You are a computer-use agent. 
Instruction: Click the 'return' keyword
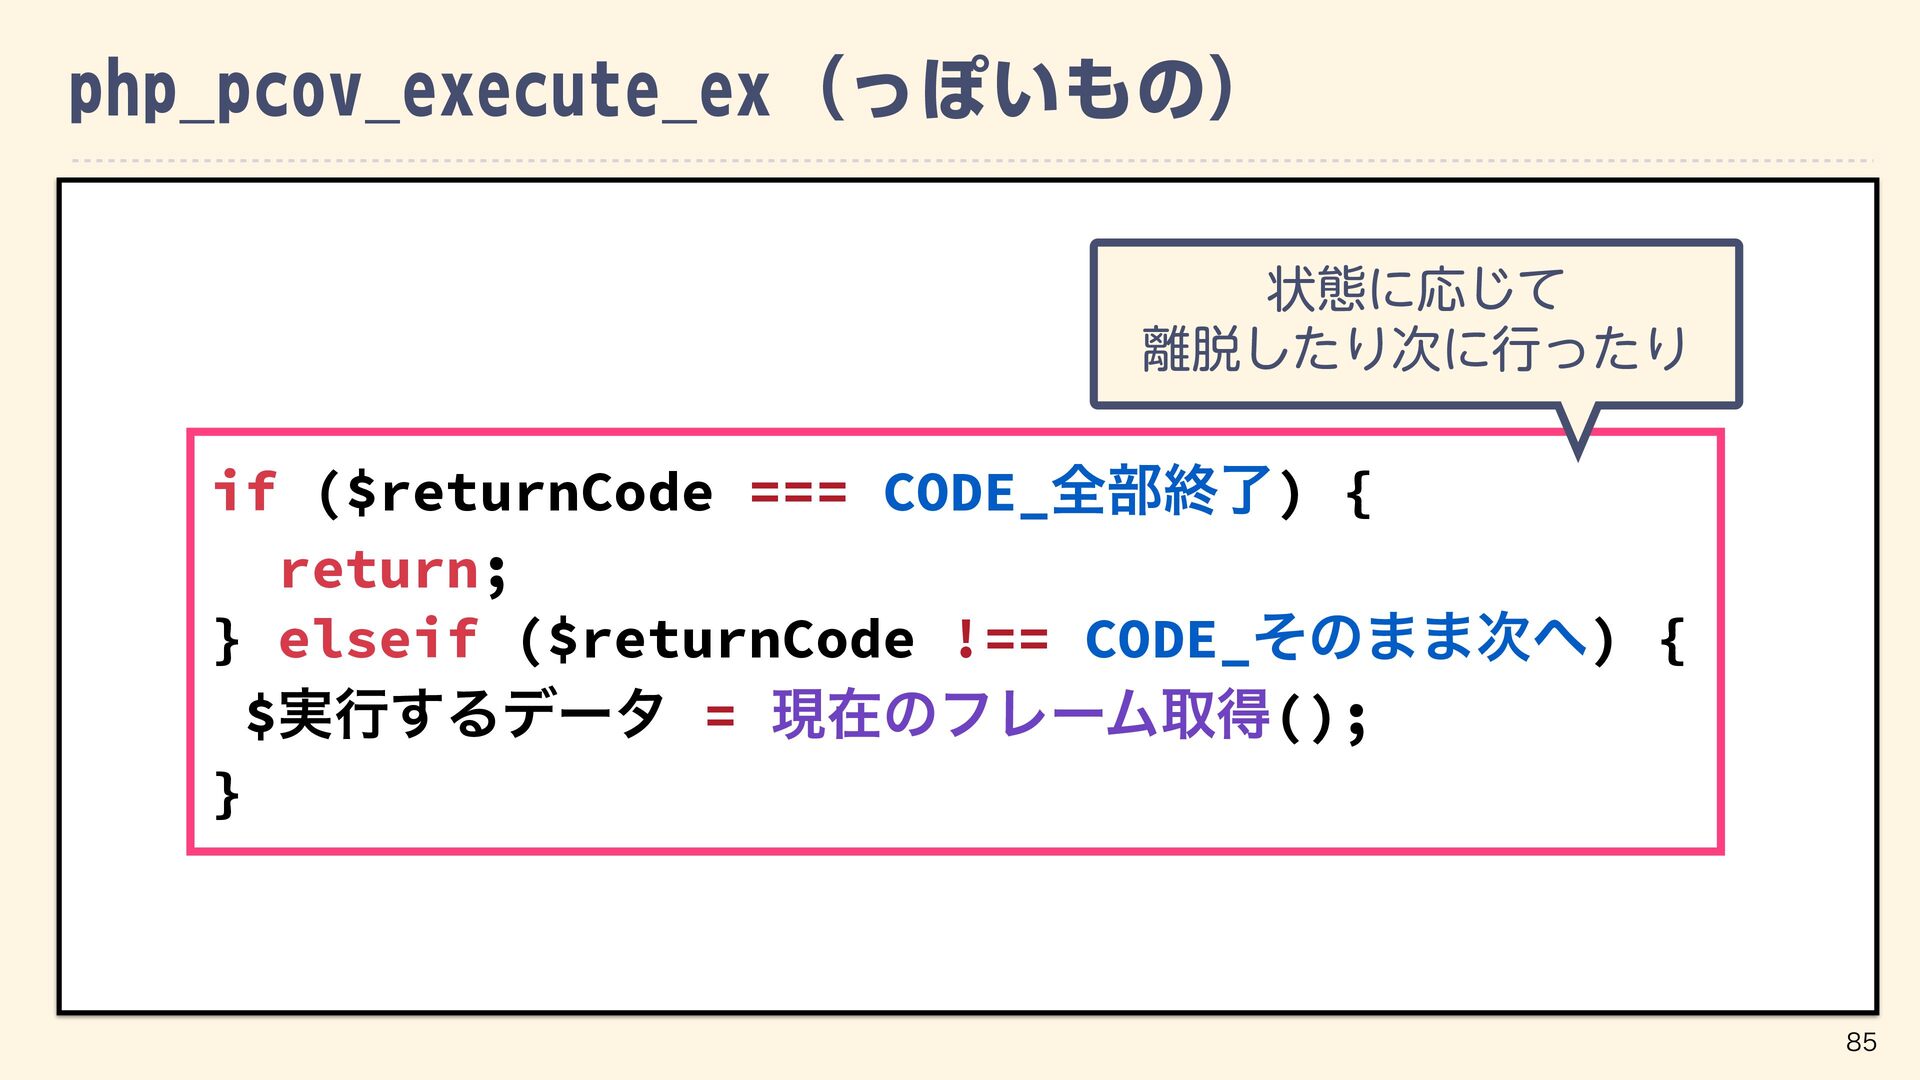click(379, 570)
